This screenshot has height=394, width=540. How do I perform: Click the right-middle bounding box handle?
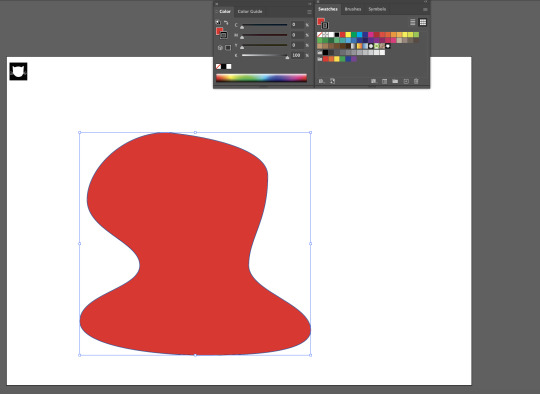pyautogui.click(x=311, y=243)
